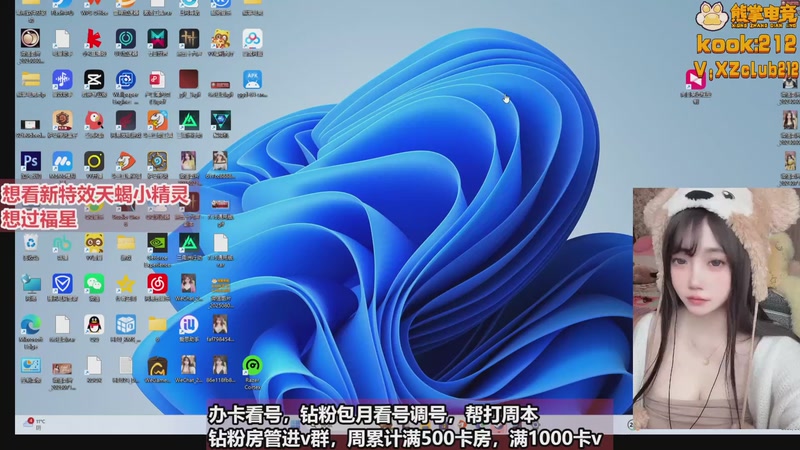This screenshot has height=450, width=800.
Task: Open the folder beside the YY raccoon icon
Action: (126, 243)
